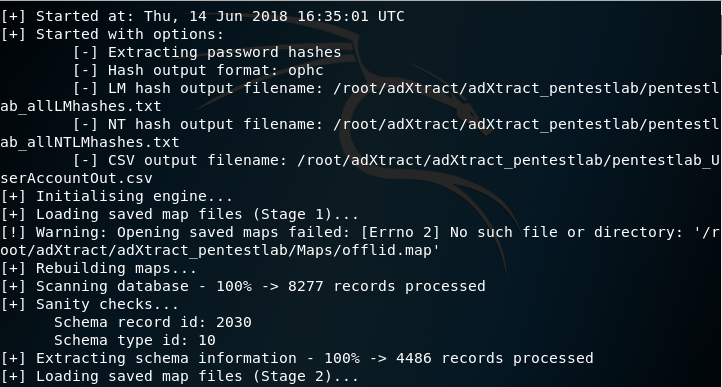This screenshot has height=387, width=722.
Task: Click the '8277 records processed' text
Action: [387, 286]
